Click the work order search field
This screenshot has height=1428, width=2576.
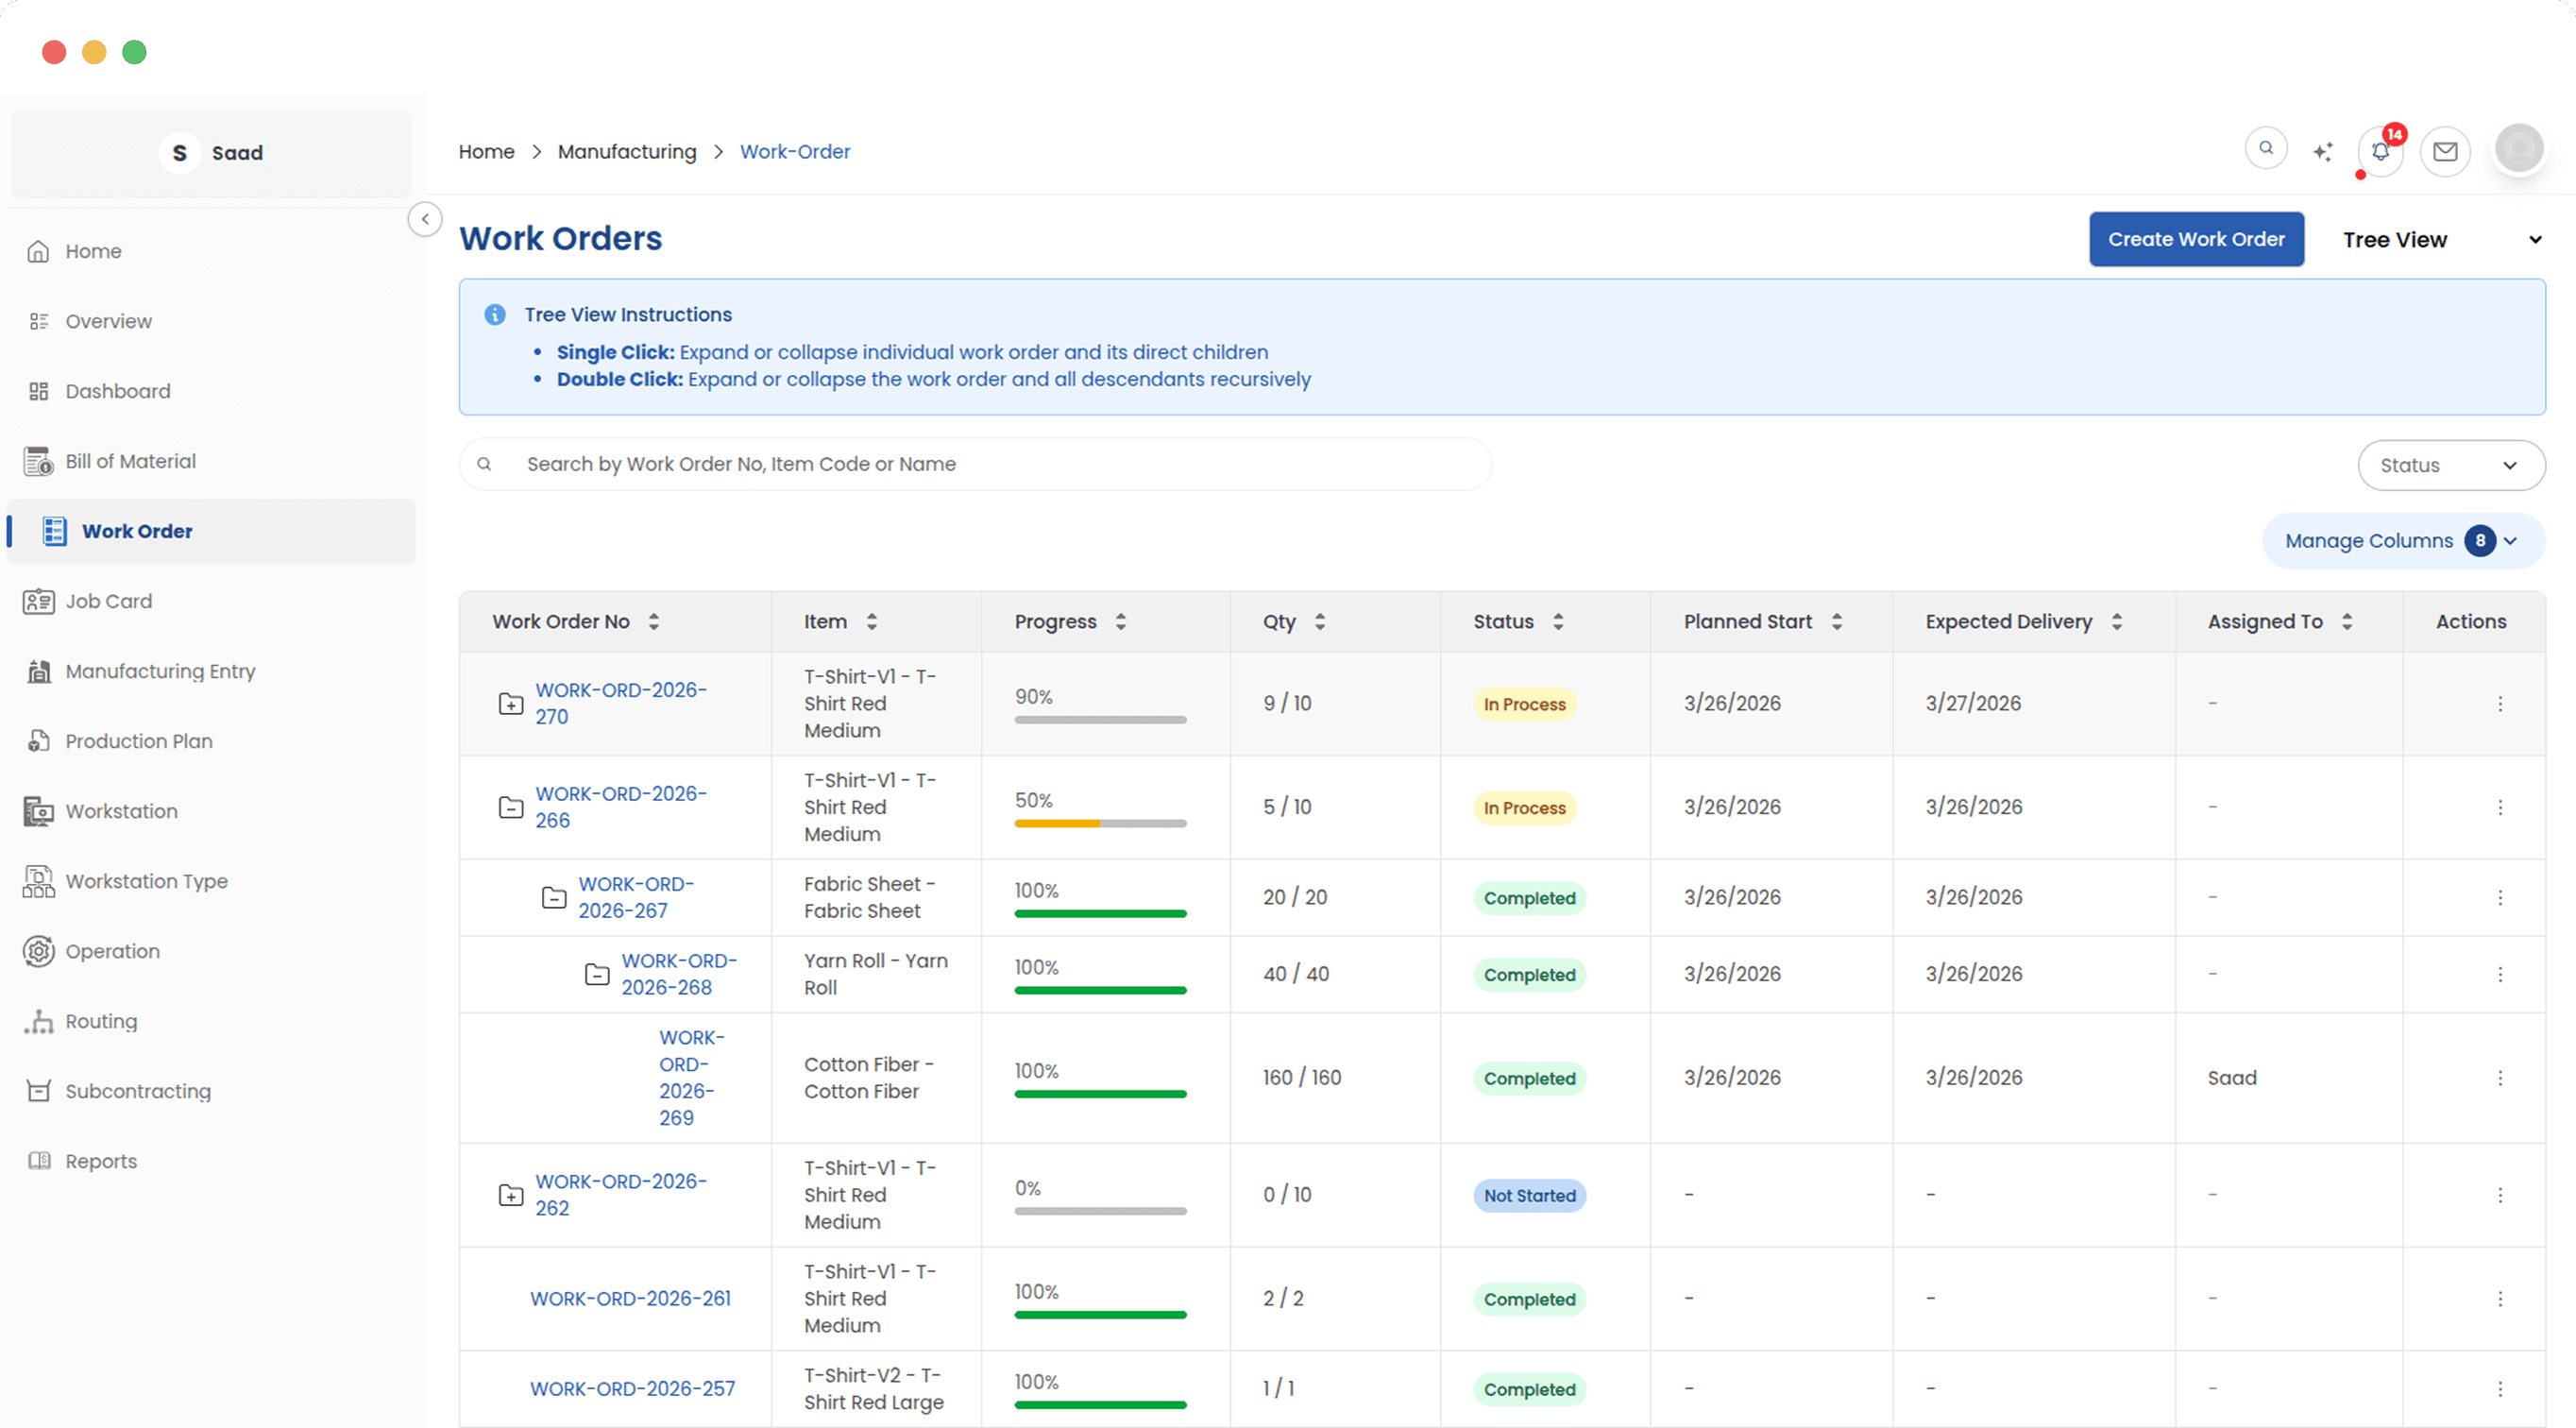pos(990,465)
